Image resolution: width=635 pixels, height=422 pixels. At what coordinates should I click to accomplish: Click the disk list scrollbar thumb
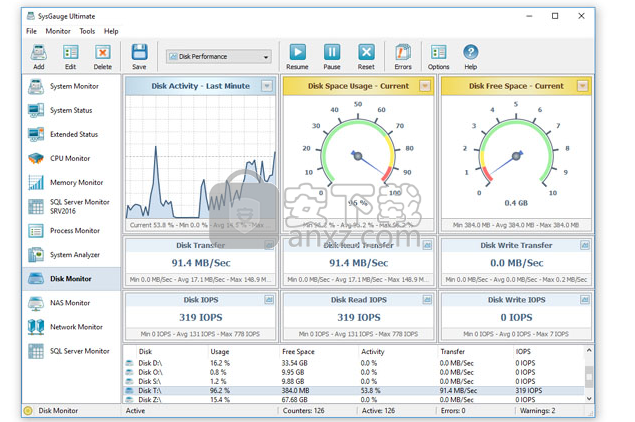point(589,377)
